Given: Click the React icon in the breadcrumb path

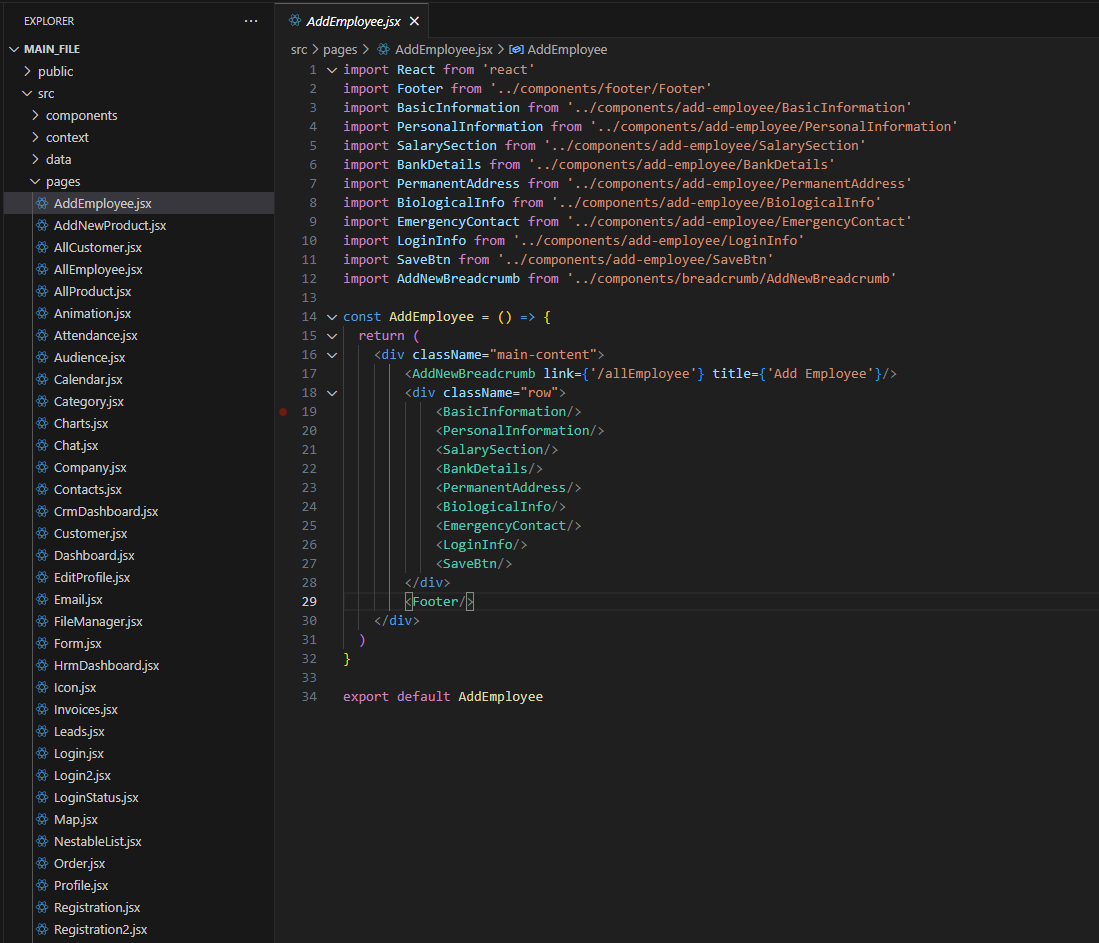Looking at the screenshot, I should click(x=383, y=49).
